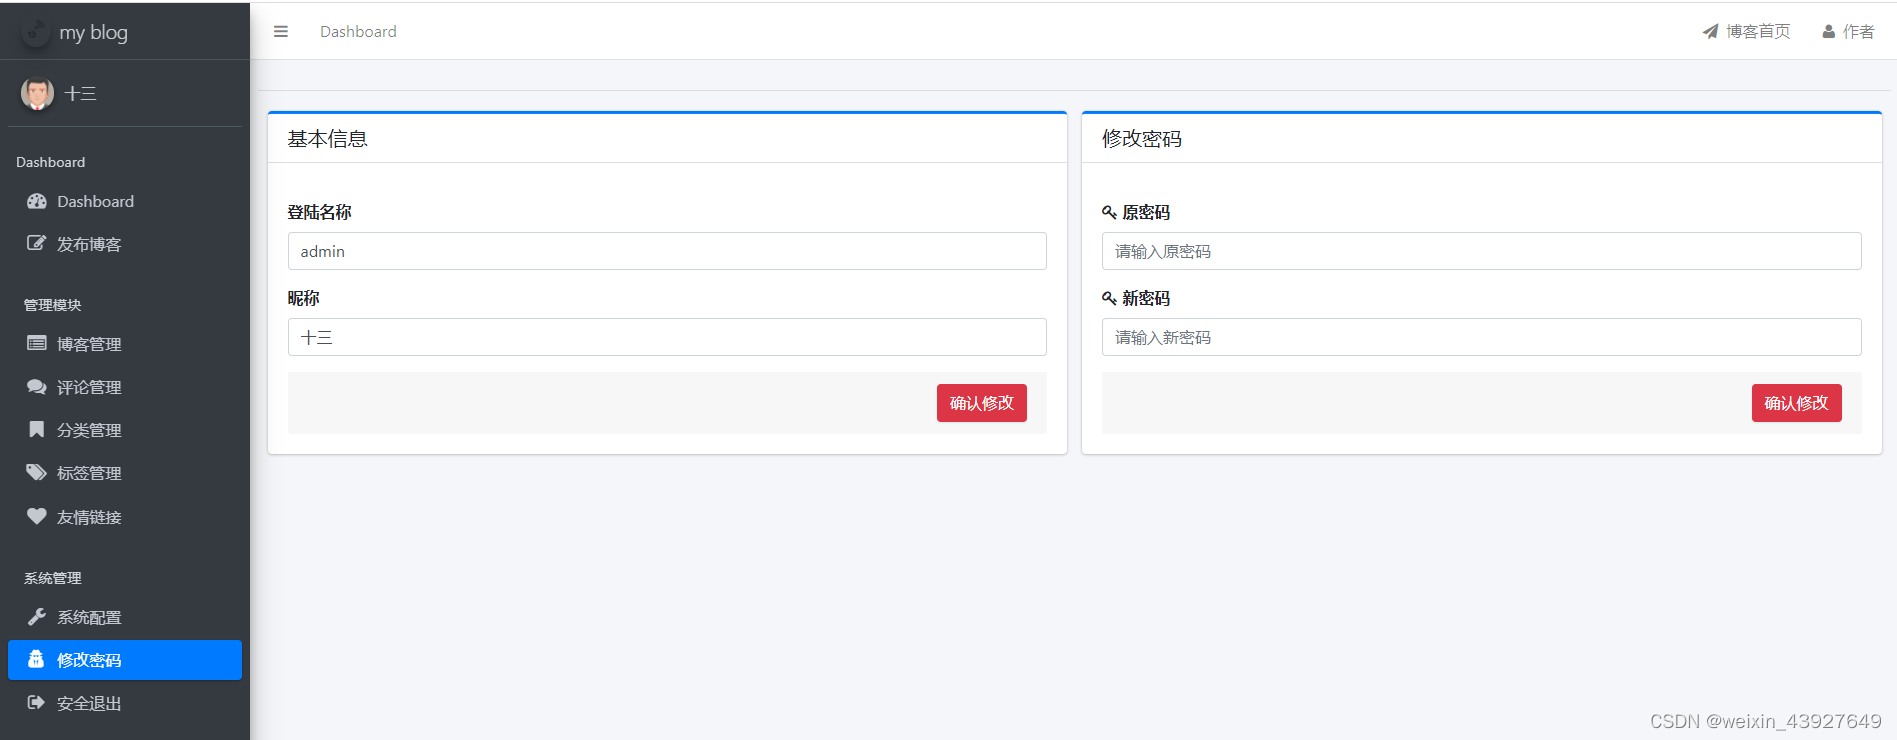Click the 十三 username in the sidebar

click(x=81, y=93)
